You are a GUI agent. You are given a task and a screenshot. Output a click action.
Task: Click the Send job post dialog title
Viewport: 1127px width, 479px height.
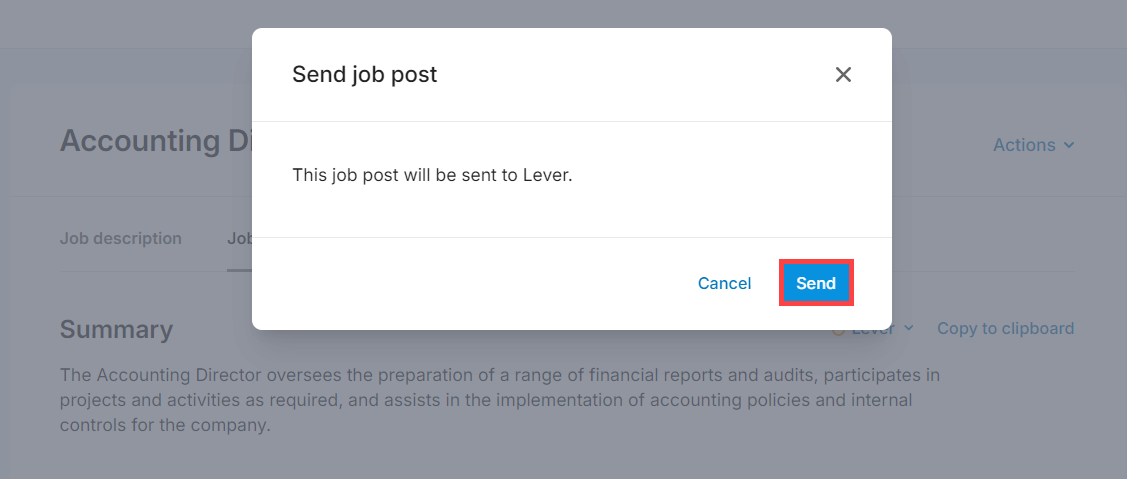(x=364, y=74)
